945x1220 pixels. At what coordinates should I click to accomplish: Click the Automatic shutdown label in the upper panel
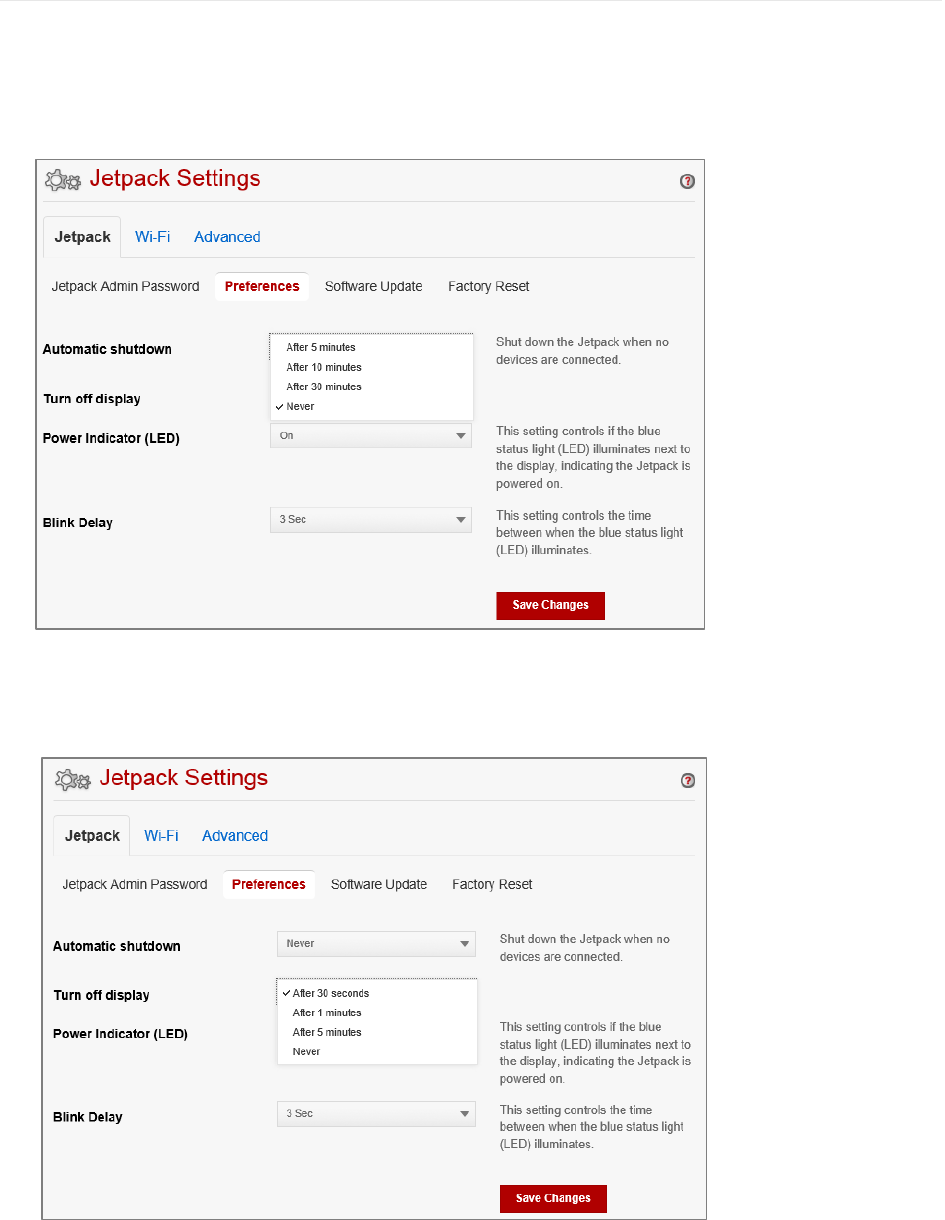107,349
